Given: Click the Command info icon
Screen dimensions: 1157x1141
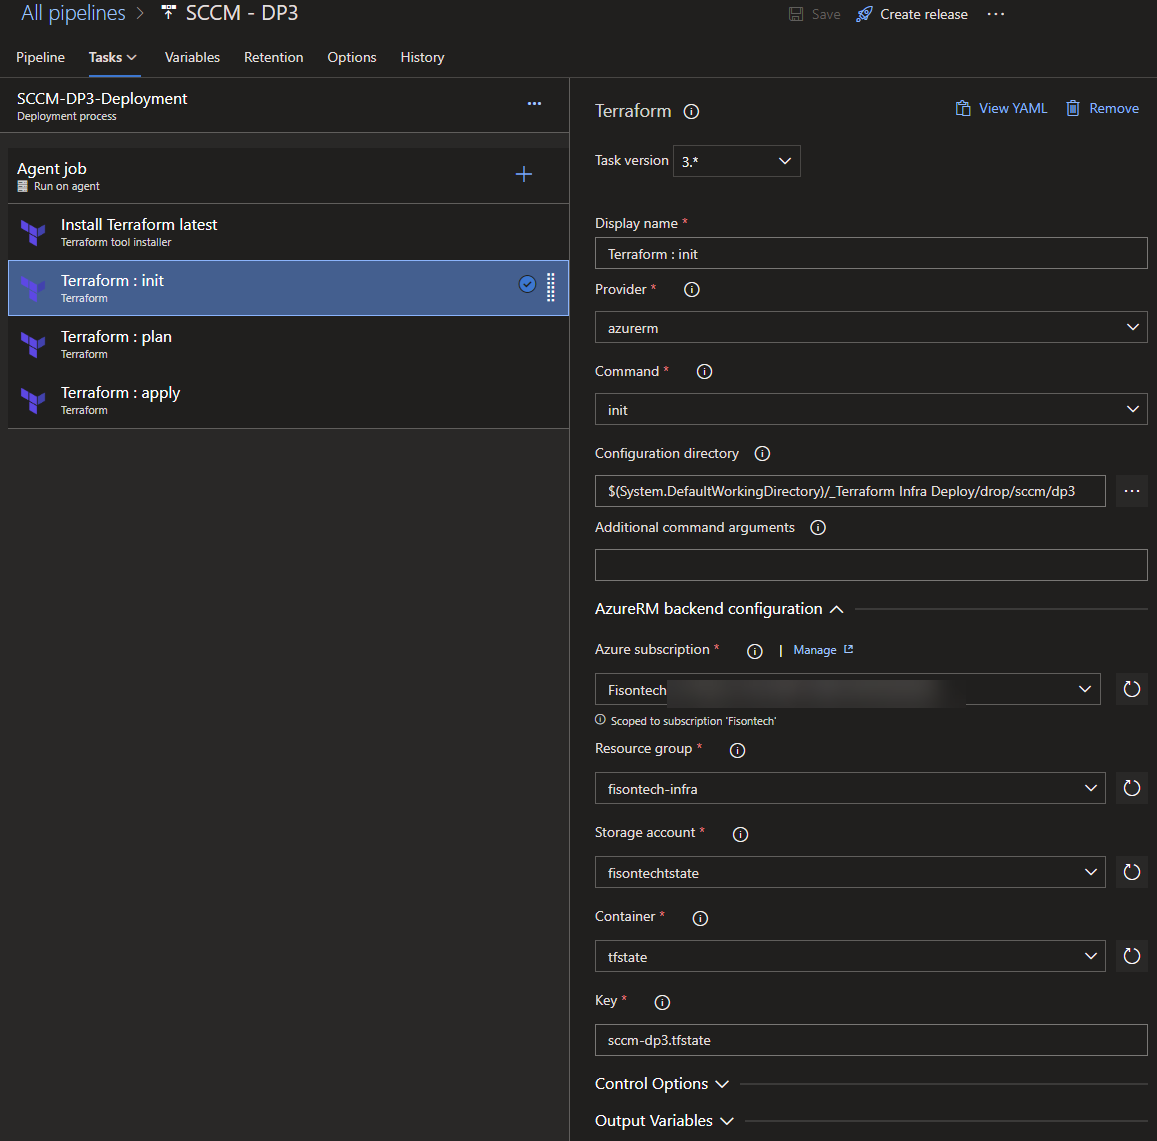Looking at the screenshot, I should pos(705,371).
